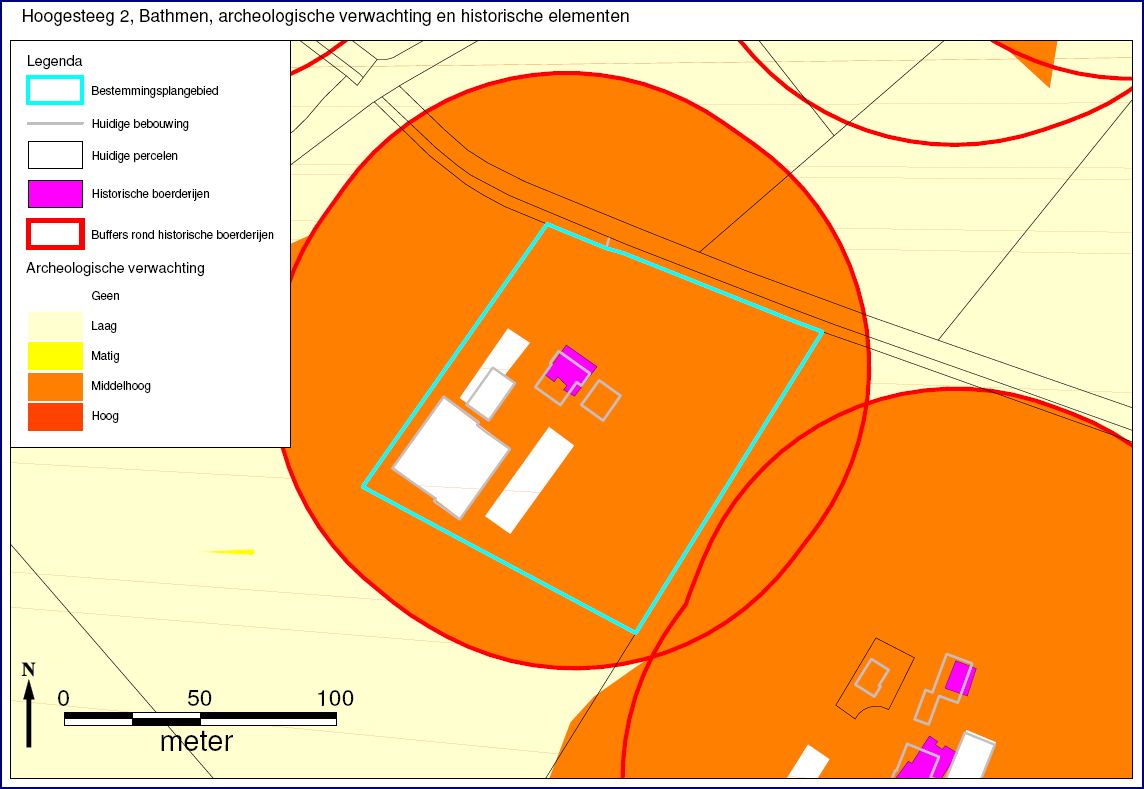Click the cyan Bestemmingsplangebied legend symbol
The width and height of the screenshot is (1144, 789).
(x=55, y=91)
